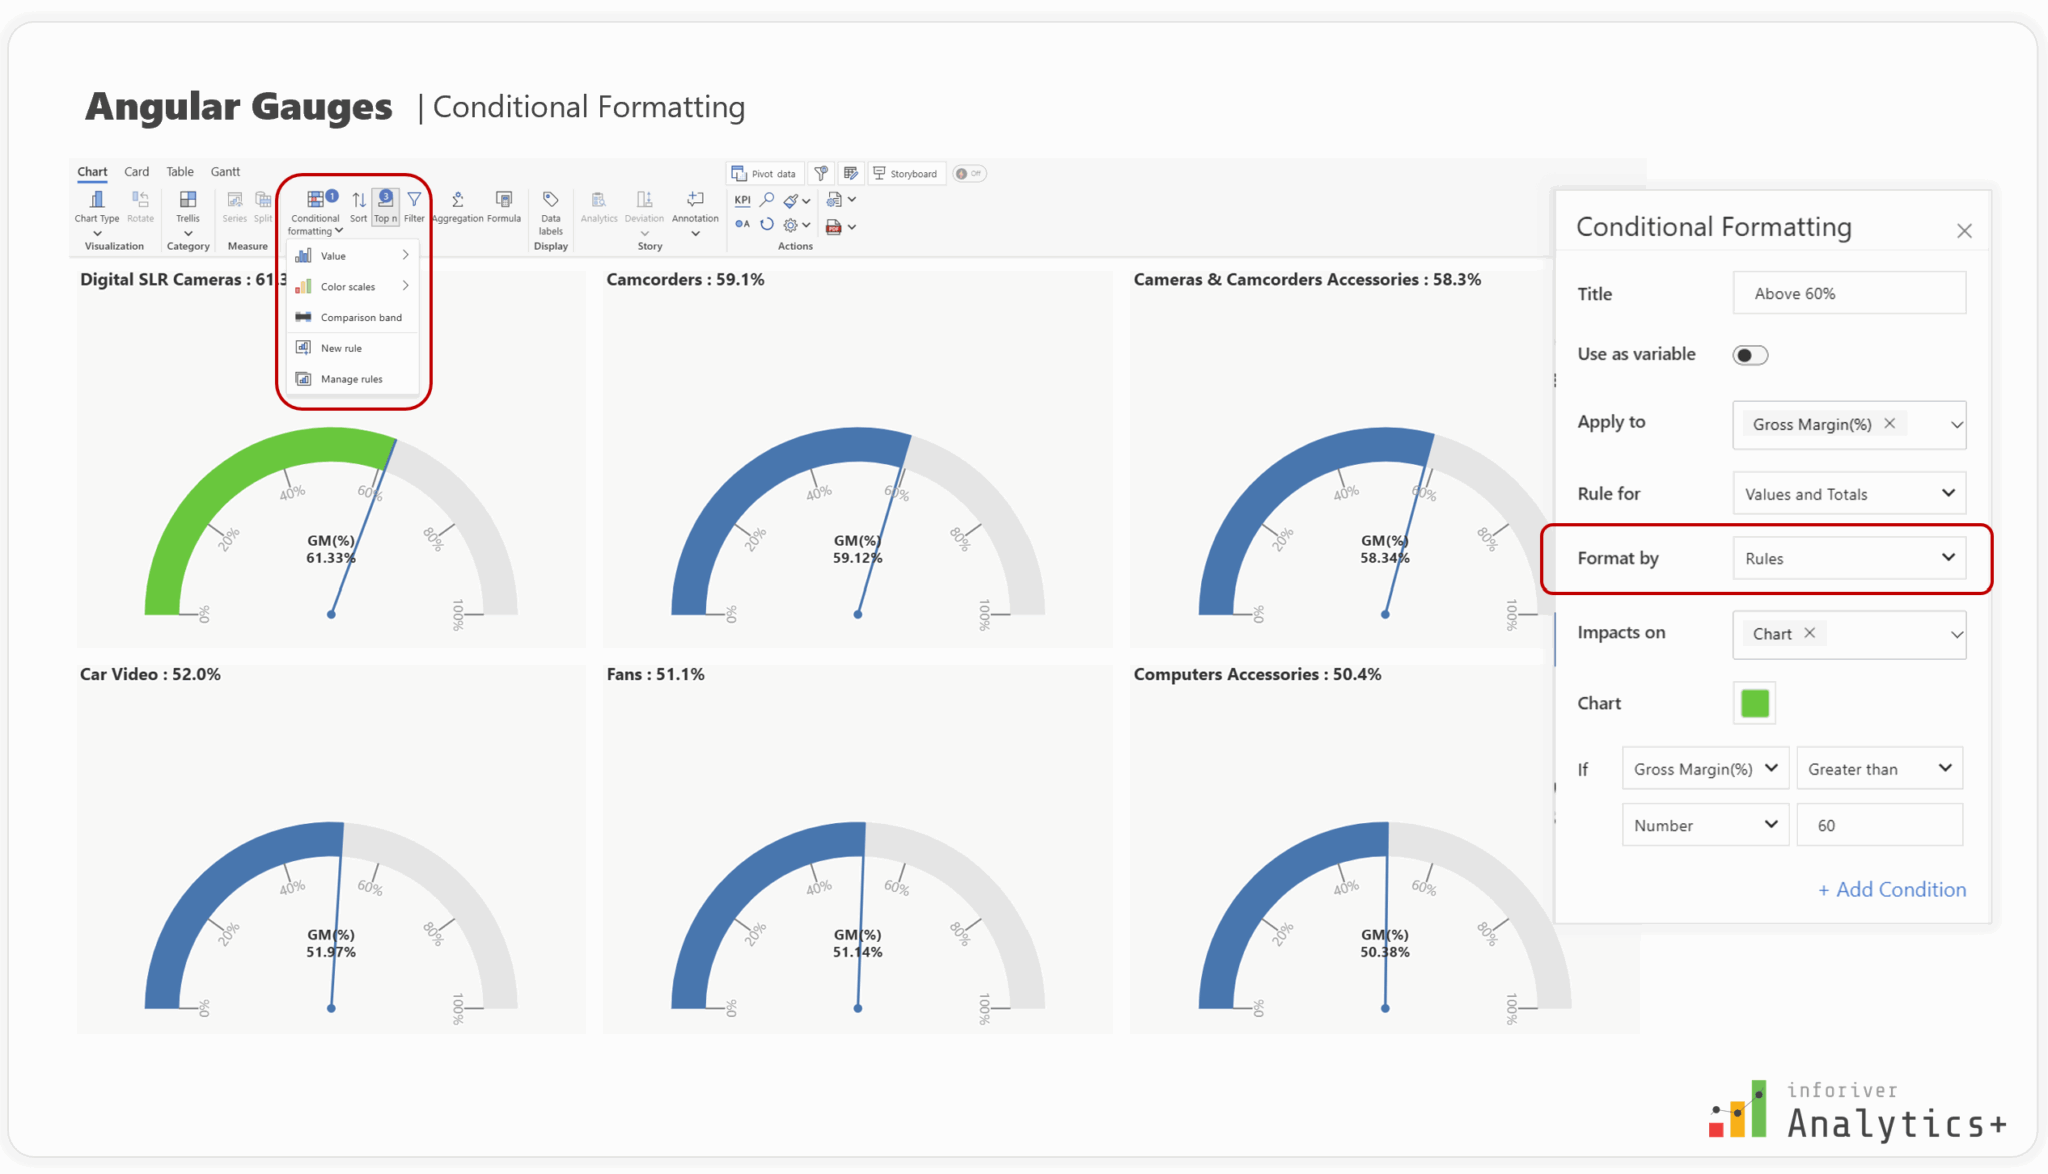The width and height of the screenshot is (2048, 1174).
Task: Click the Storyboard button
Action: point(906,172)
